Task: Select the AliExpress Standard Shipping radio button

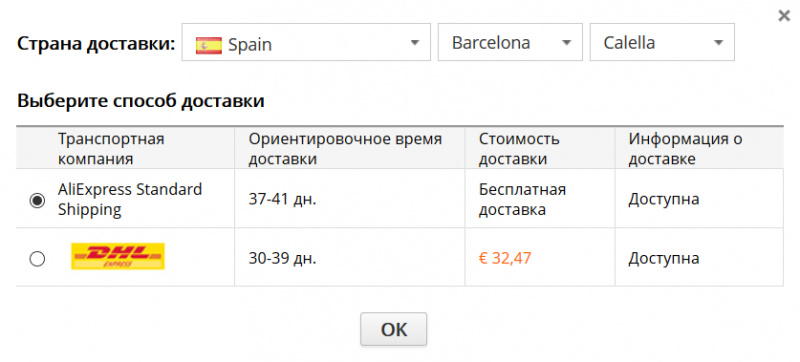Action: [37, 201]
